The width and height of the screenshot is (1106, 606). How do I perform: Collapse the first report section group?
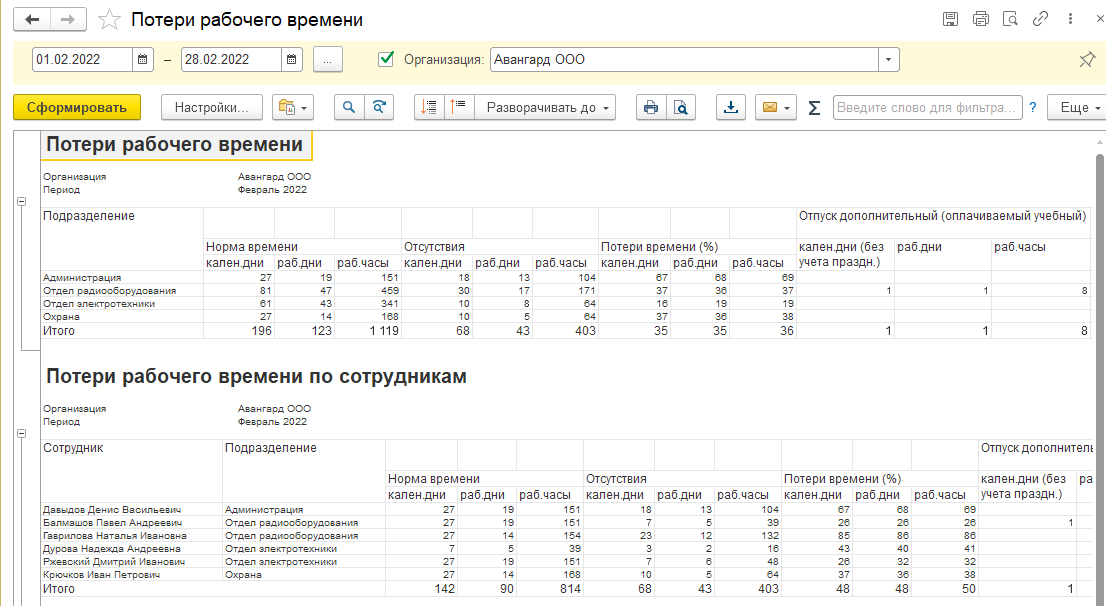pyautogui.click(x=21, y=201)
